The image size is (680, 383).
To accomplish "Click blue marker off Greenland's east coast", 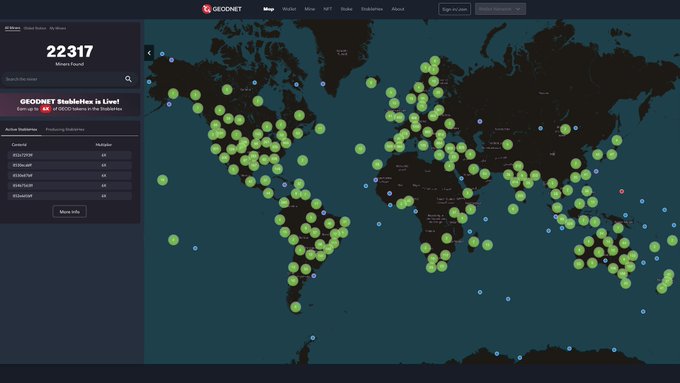I will click(x=323, y=84).
